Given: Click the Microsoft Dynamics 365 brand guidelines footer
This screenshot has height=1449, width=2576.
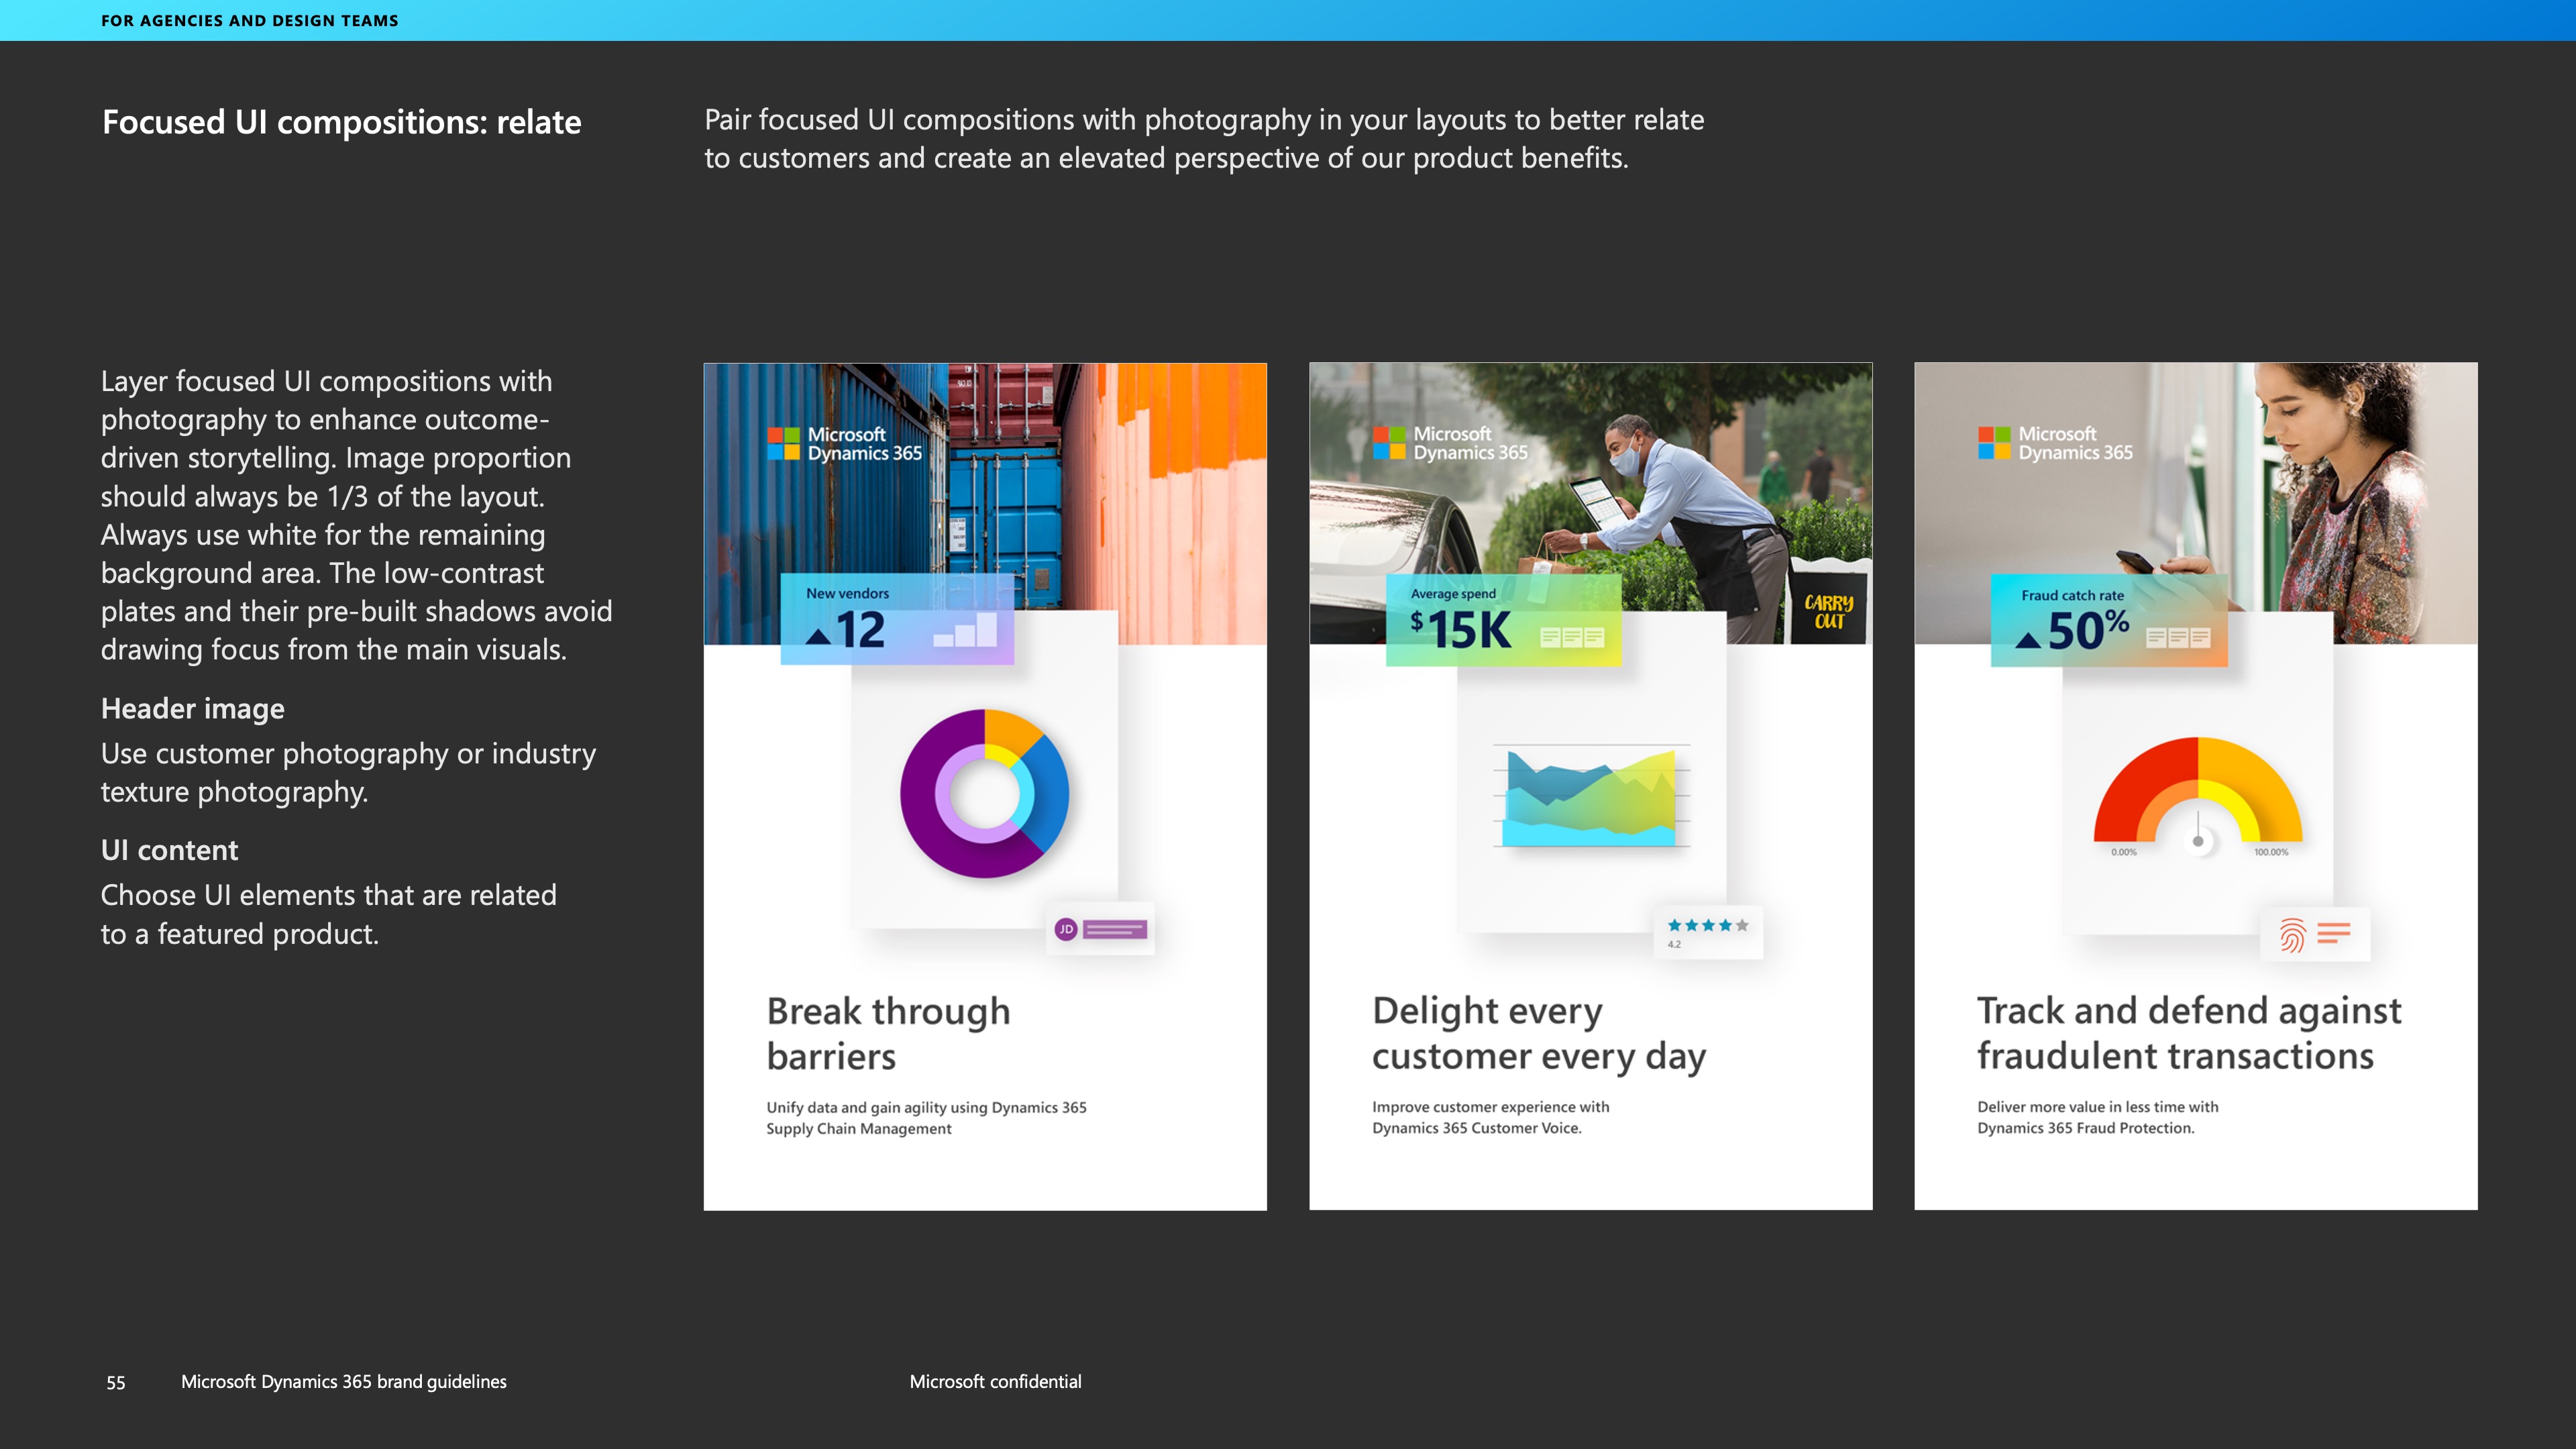Looking at the screenshot, I should [x=343, y=1381].
